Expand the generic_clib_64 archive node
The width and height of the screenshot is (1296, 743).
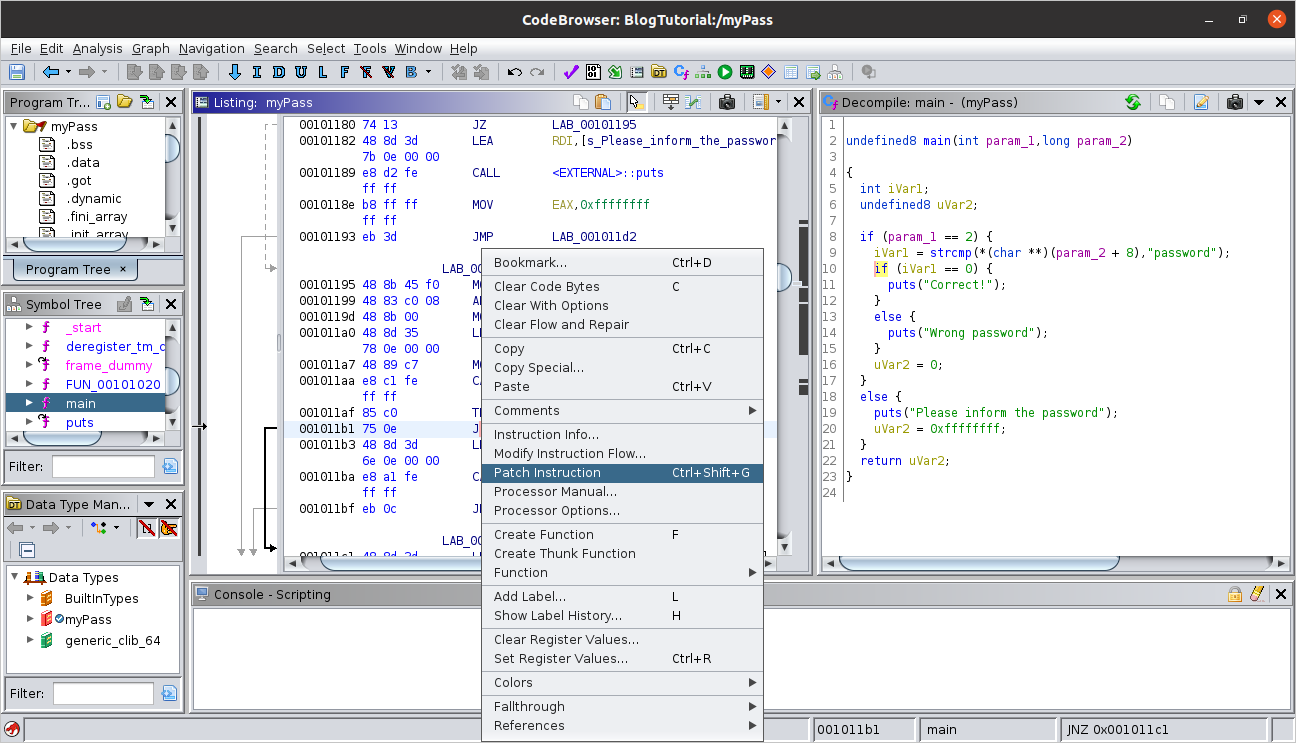30,640
